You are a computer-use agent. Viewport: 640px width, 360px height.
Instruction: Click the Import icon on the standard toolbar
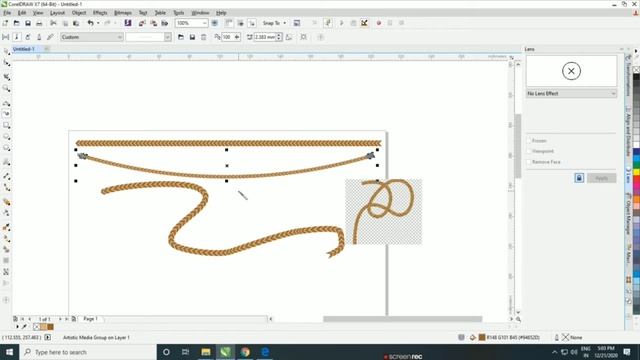click(142, 23)
